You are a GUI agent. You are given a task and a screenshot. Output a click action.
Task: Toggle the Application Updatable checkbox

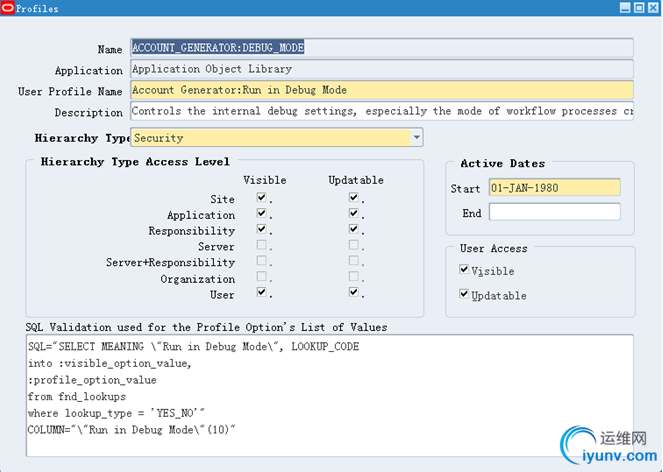pos(353,214)
